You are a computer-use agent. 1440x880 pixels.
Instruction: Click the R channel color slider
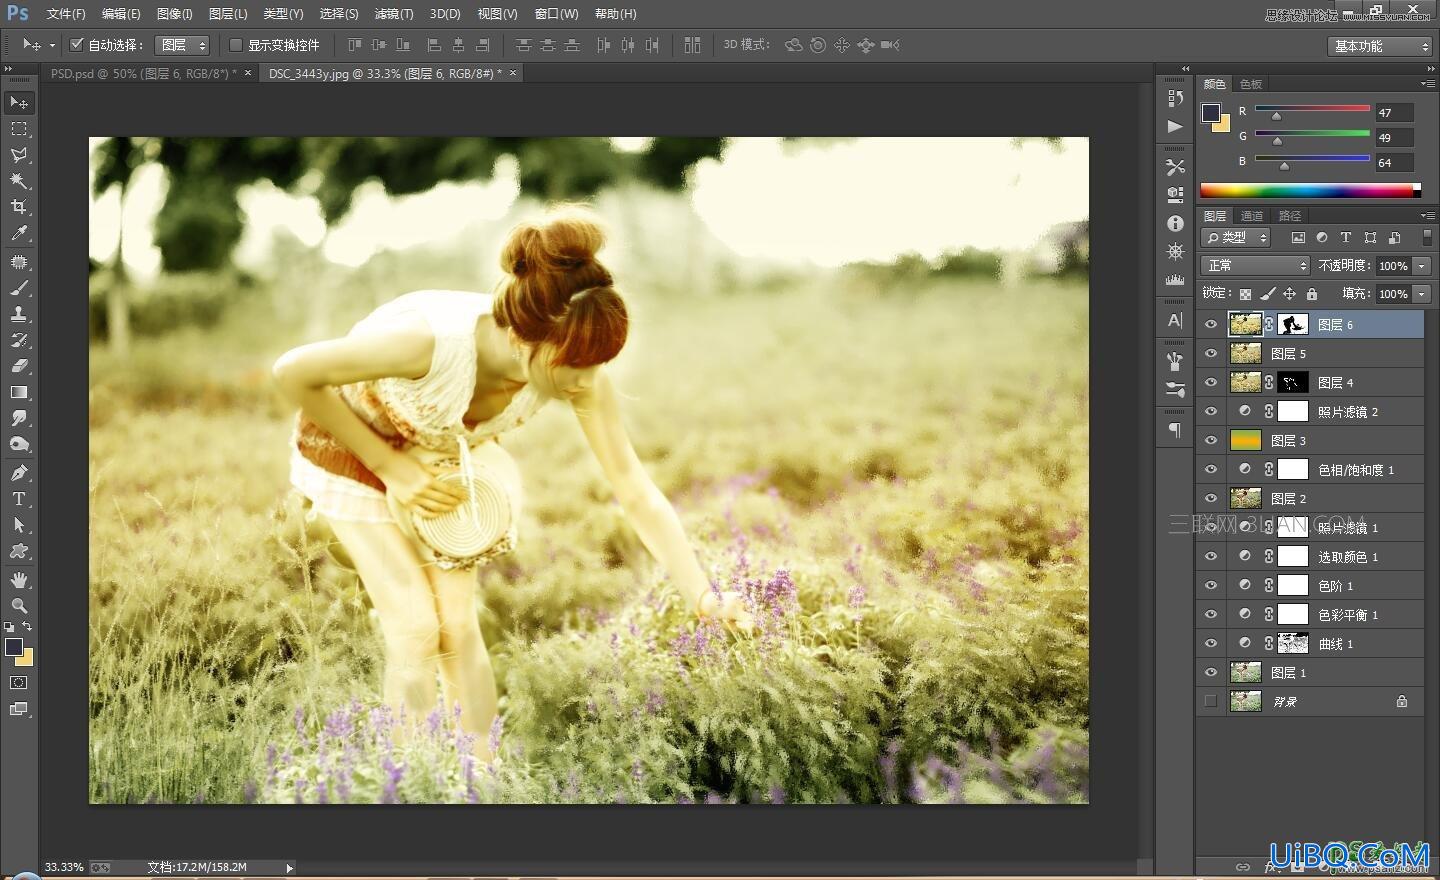[1312, 108]
